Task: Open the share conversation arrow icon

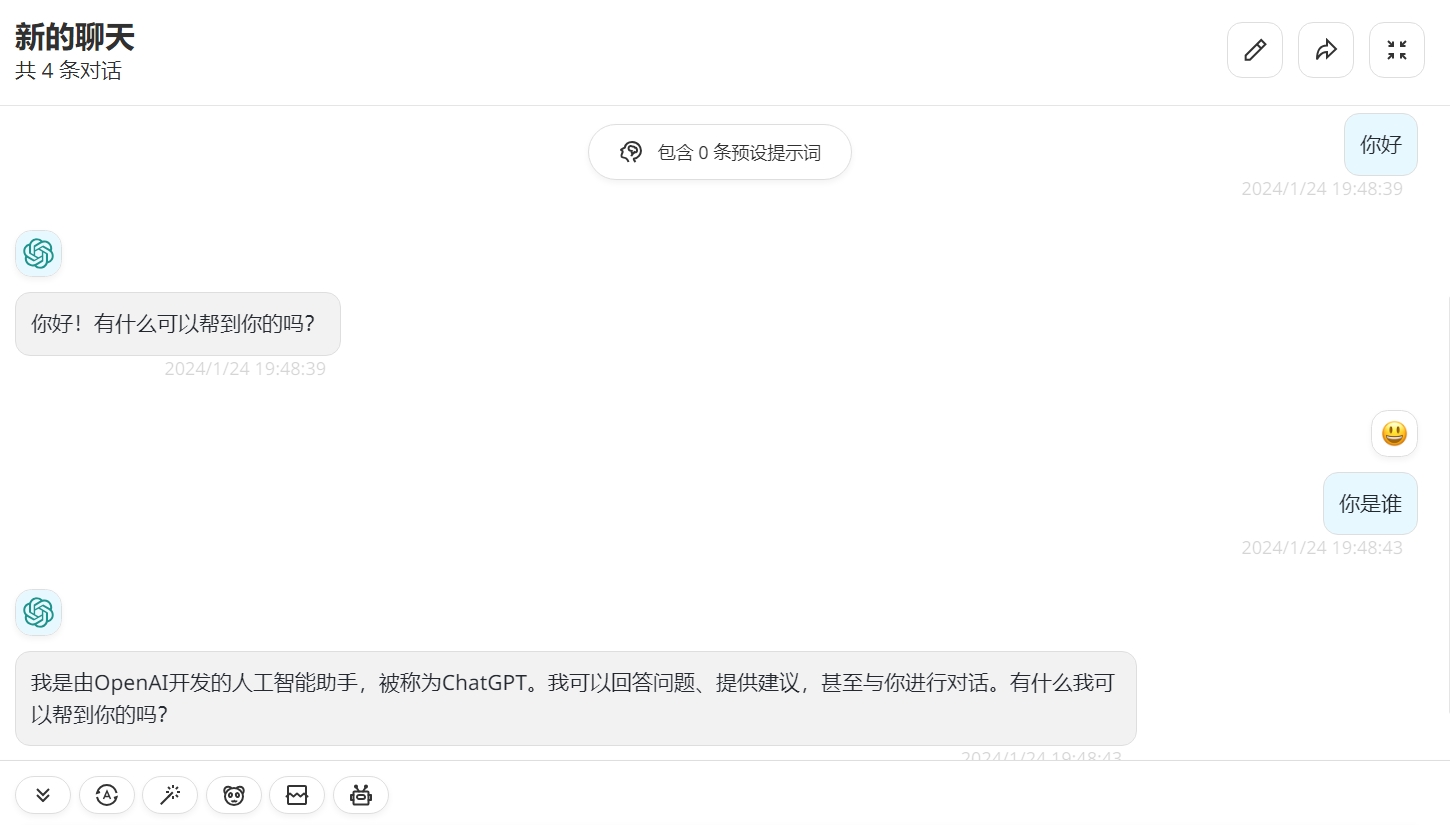Action: tap(1326, 50)
